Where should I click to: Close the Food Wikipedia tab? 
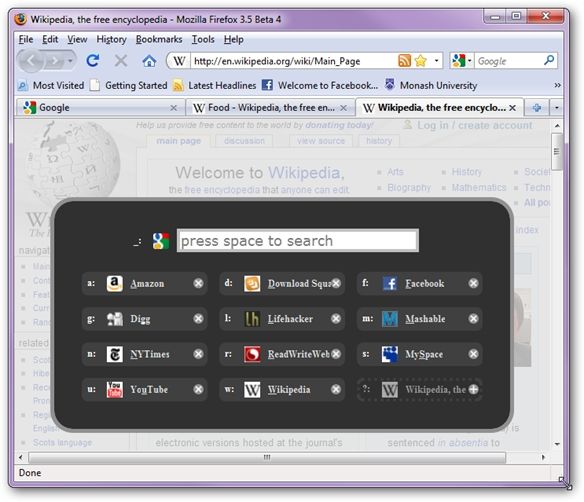[x=343, y=108]
